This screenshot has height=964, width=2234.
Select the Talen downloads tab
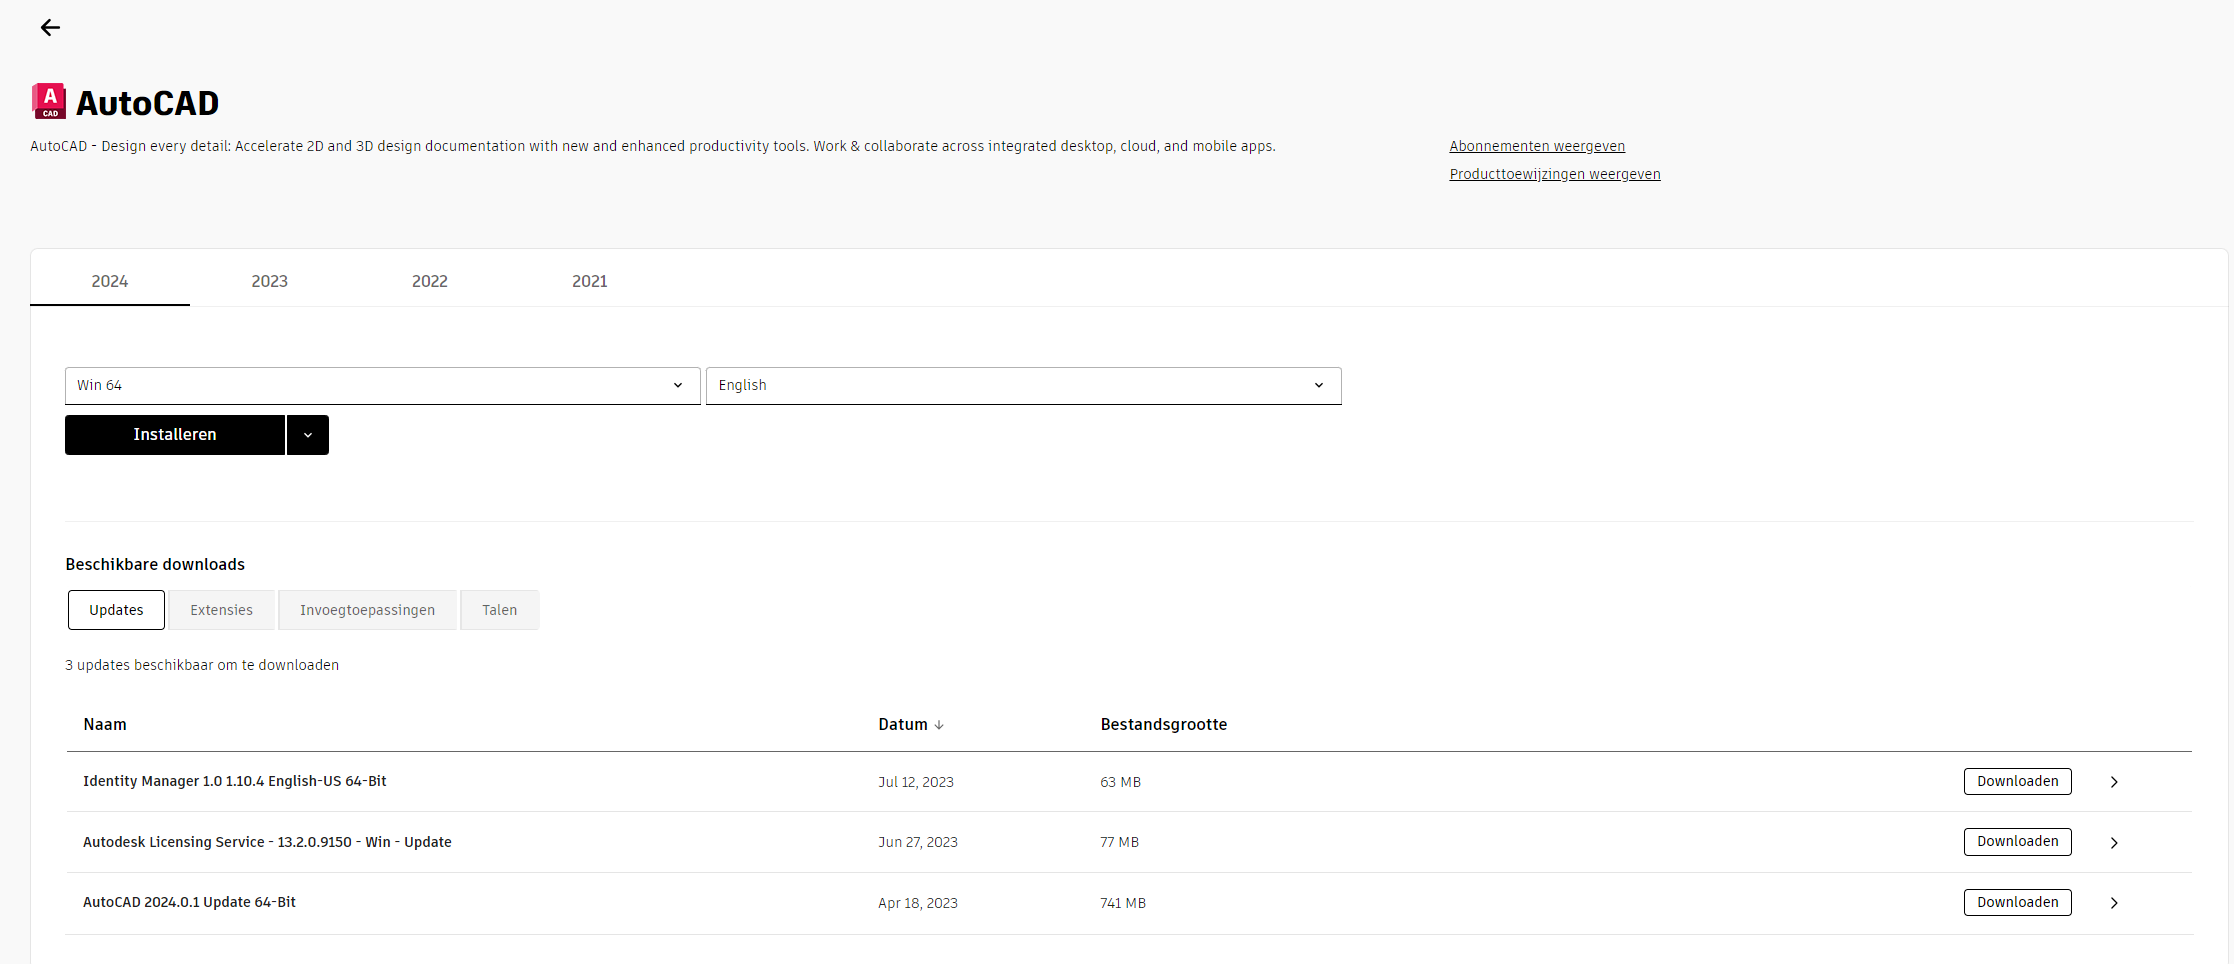click(500, 610)
